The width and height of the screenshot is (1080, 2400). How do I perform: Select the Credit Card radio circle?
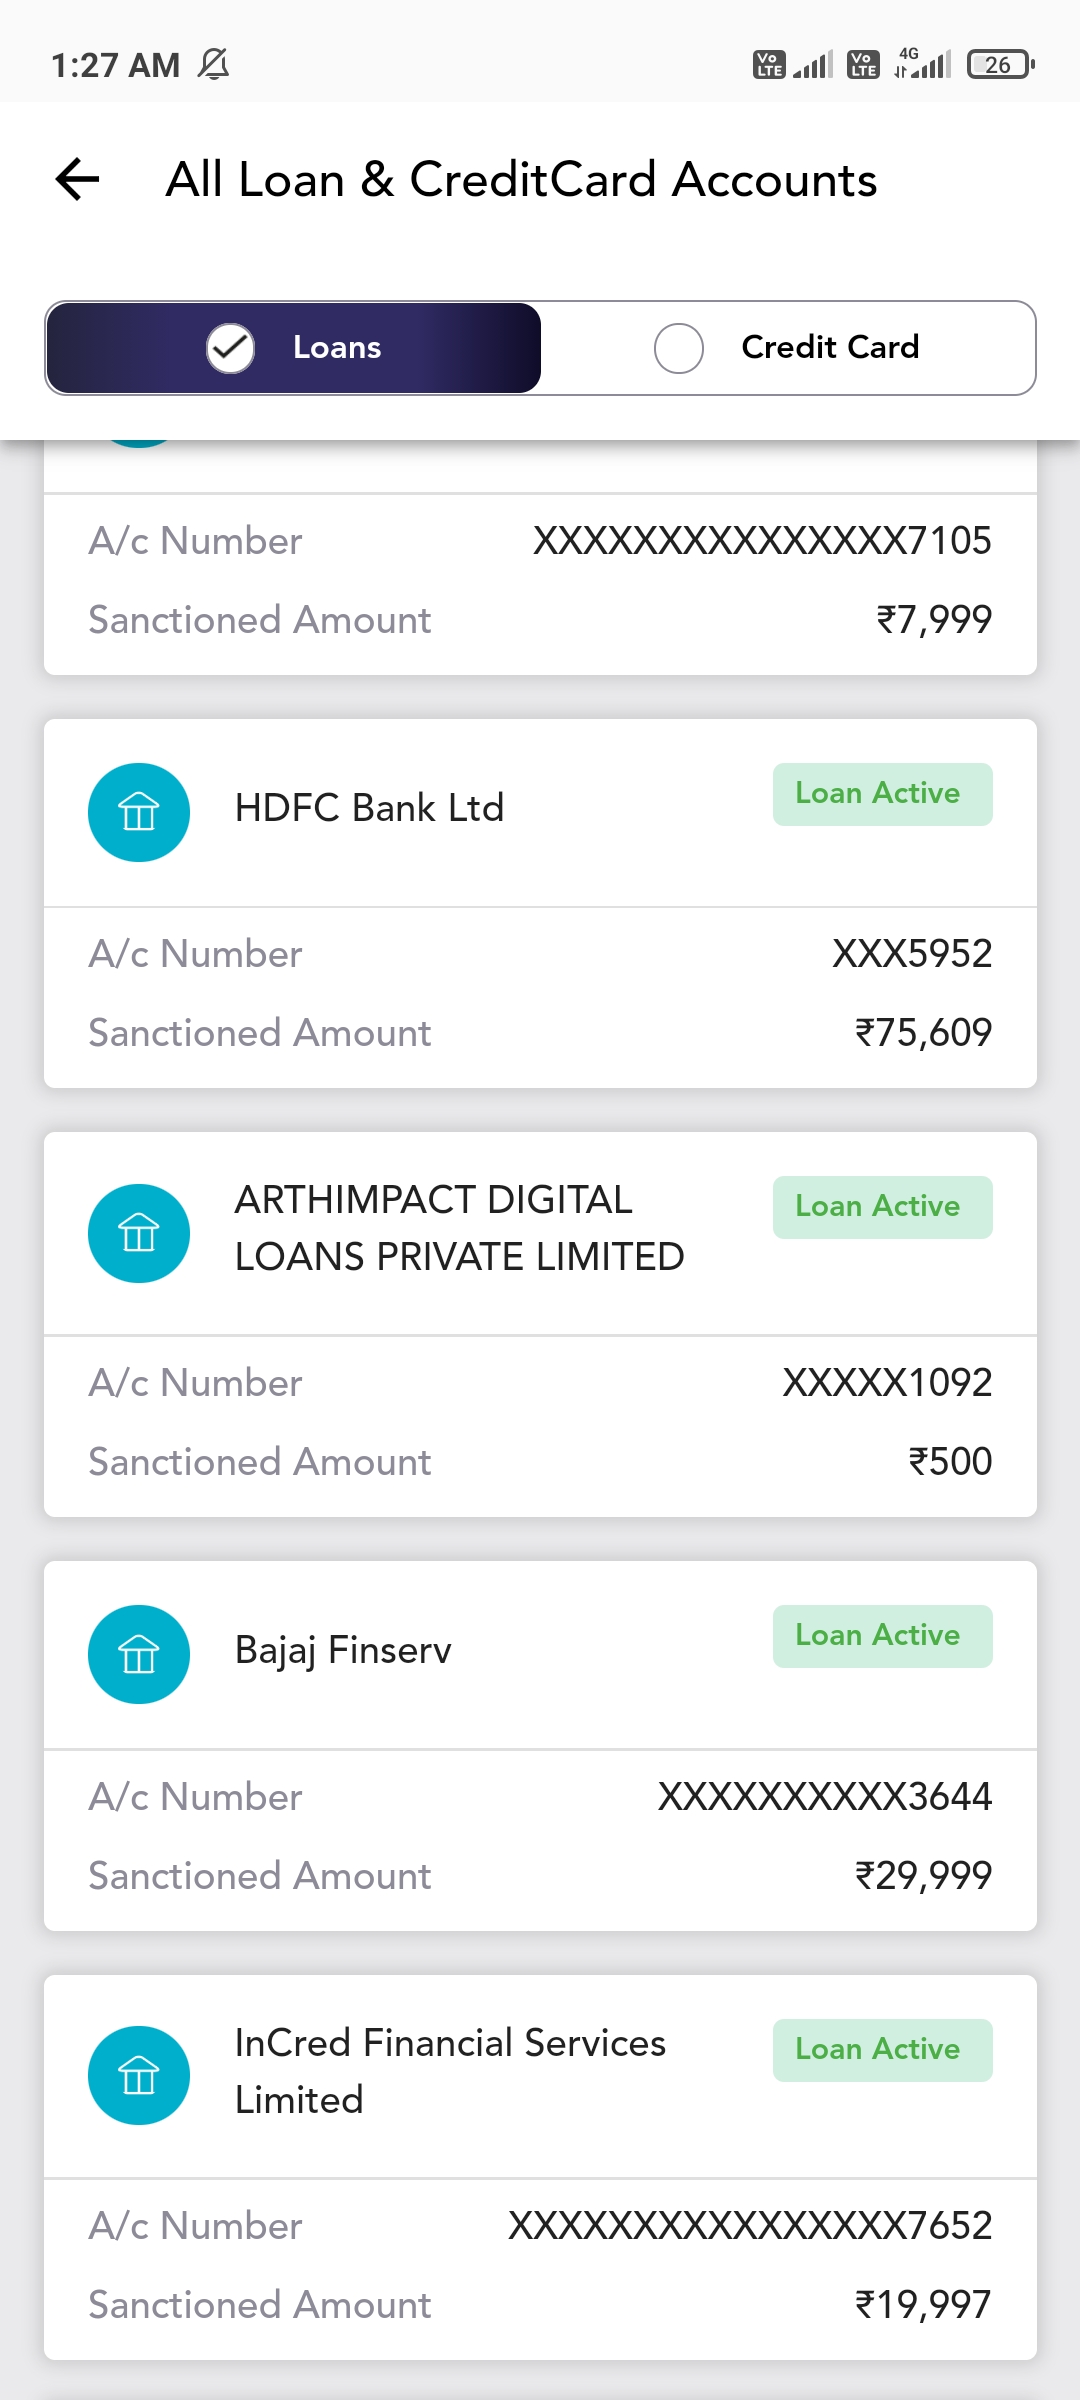pyautogui.click(x=679, y=348)
